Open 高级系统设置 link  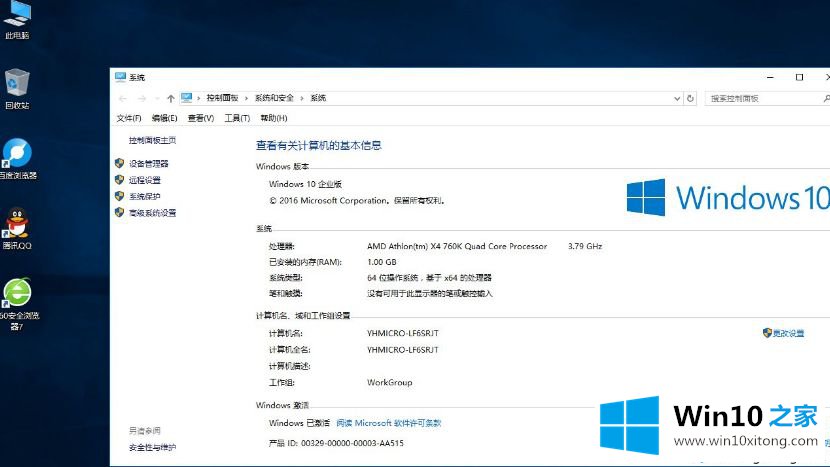[152, 213]
